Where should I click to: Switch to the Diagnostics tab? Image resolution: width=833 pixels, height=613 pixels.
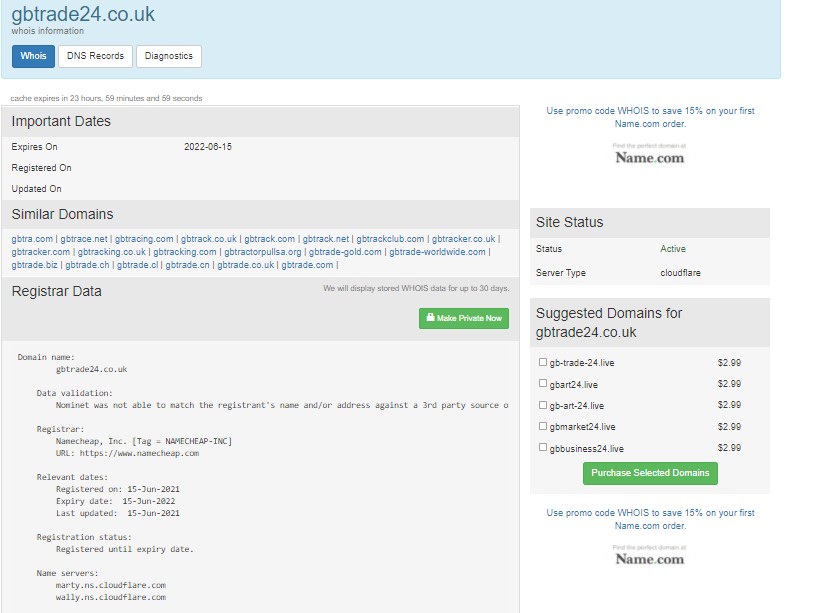[x=168, y=56]
